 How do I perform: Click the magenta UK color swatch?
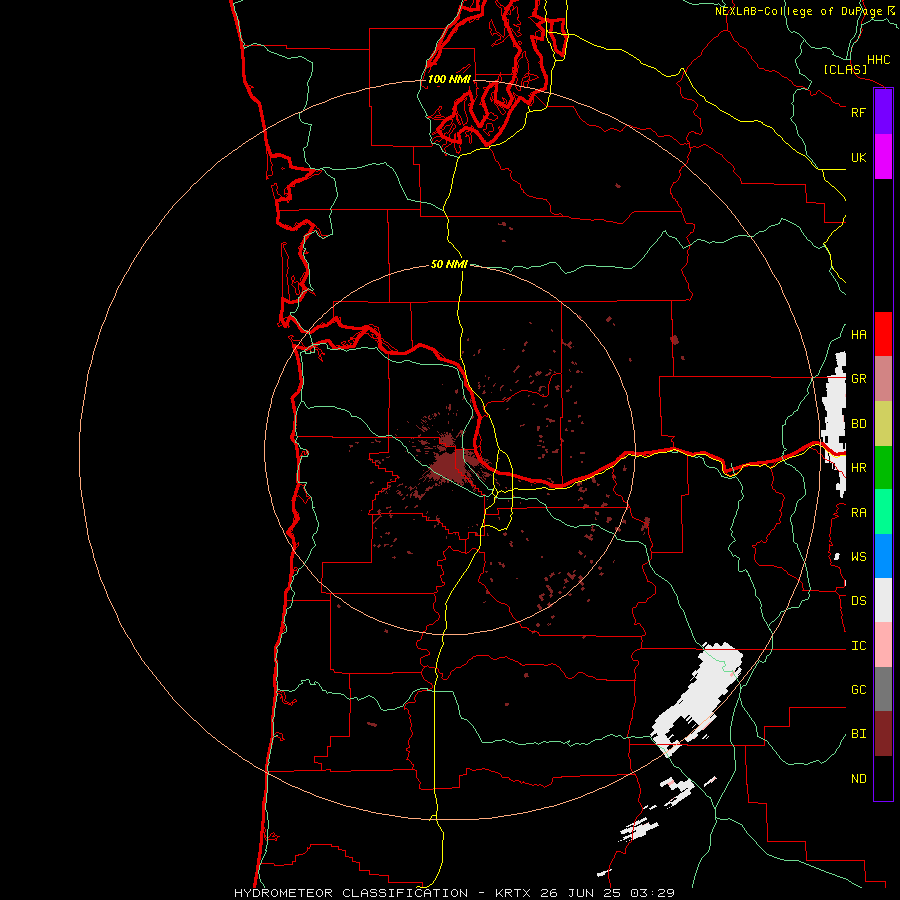[883, 157]
